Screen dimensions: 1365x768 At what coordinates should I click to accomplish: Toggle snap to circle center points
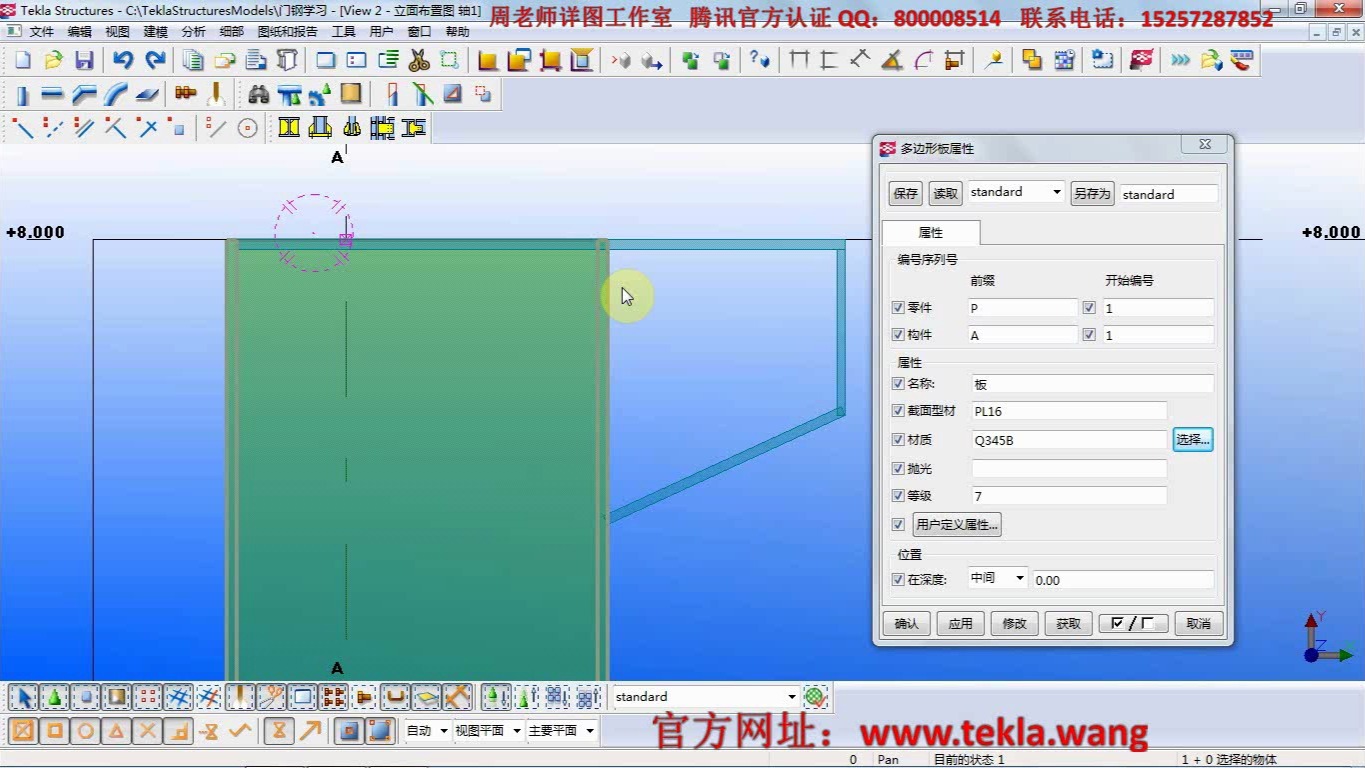86,731
